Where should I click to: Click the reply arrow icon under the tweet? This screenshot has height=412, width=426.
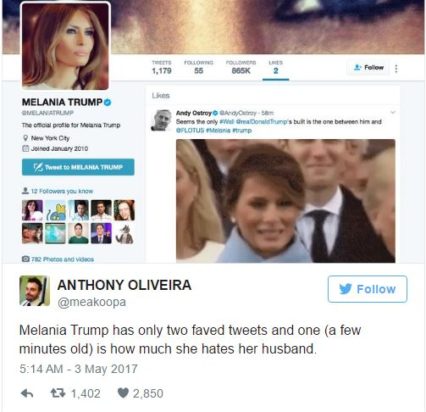[27, 394]
